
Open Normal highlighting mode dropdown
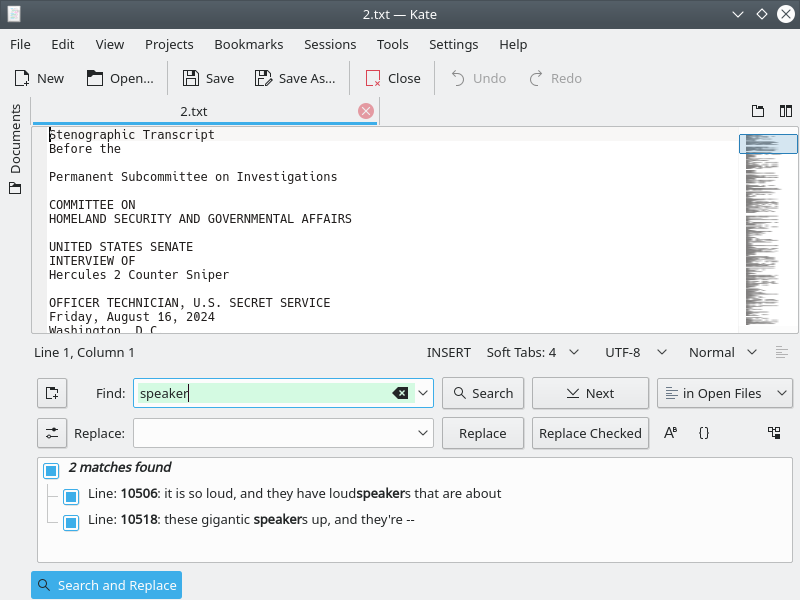point(722,353)
